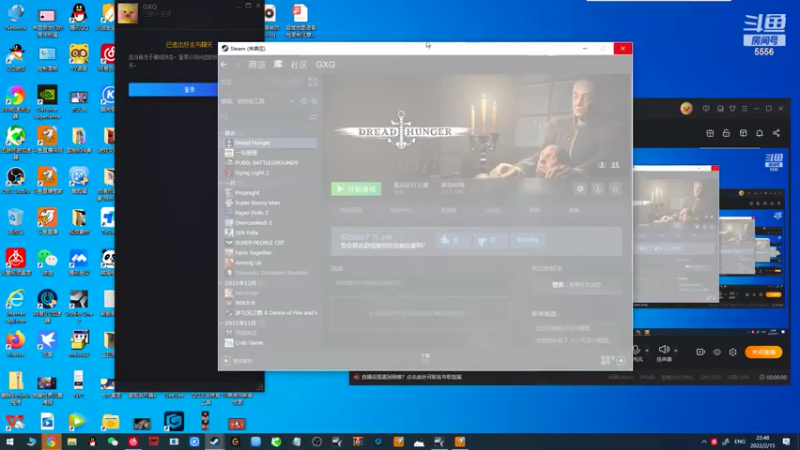Toggle the eye visibility icon in the streaming app

(717, 352)
